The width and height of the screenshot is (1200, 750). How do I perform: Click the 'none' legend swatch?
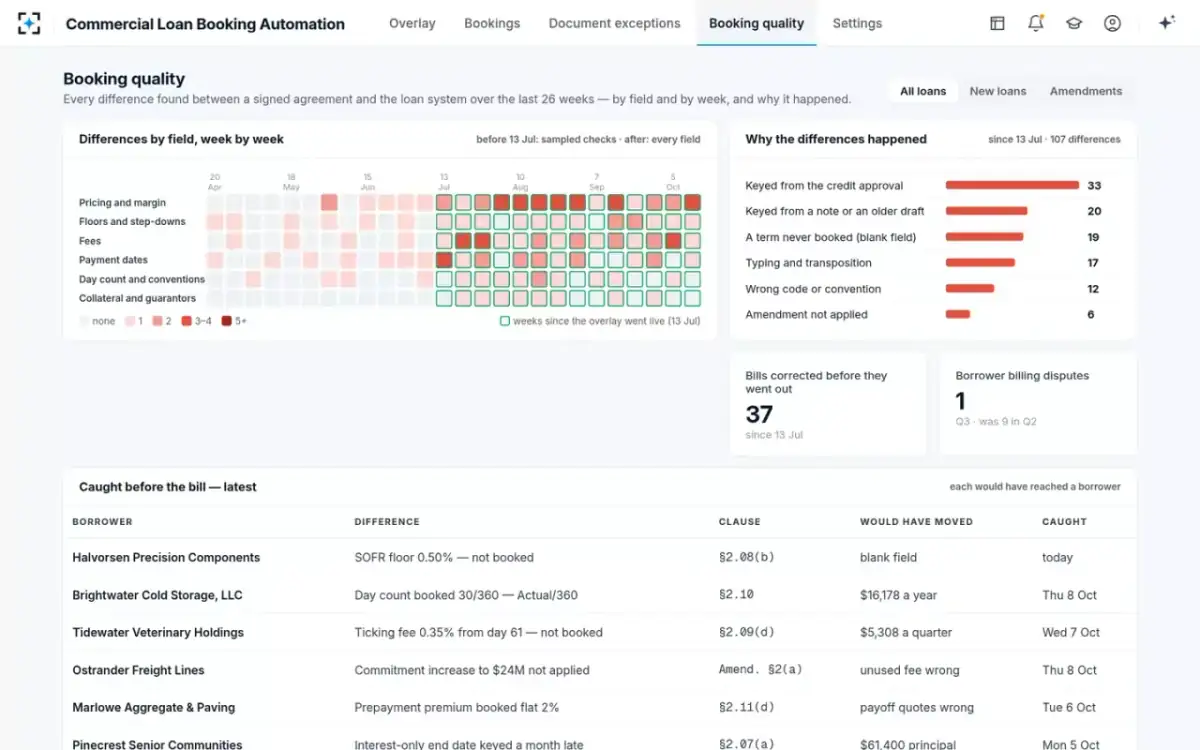coord(85,321)
